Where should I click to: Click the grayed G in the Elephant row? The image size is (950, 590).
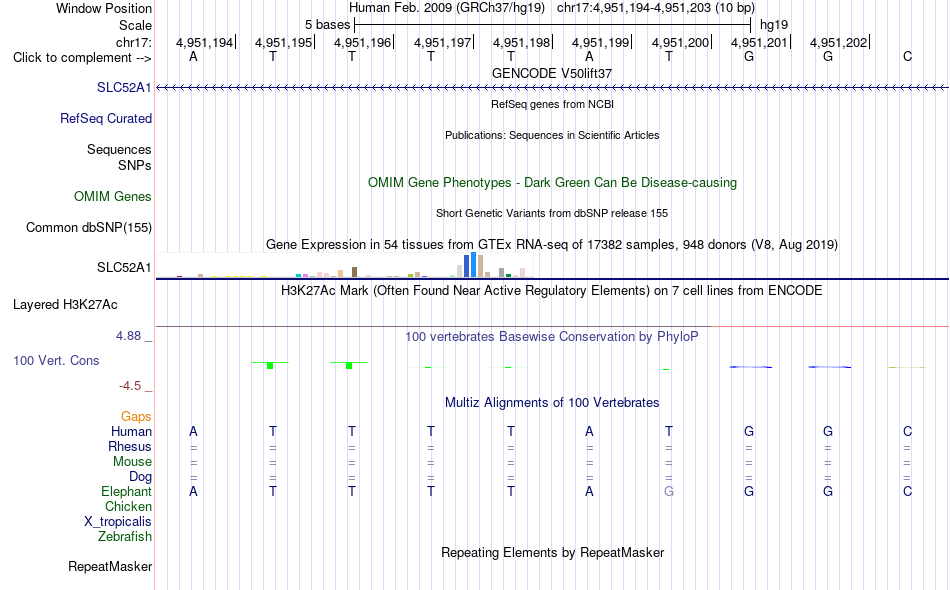tap(669, 491)
